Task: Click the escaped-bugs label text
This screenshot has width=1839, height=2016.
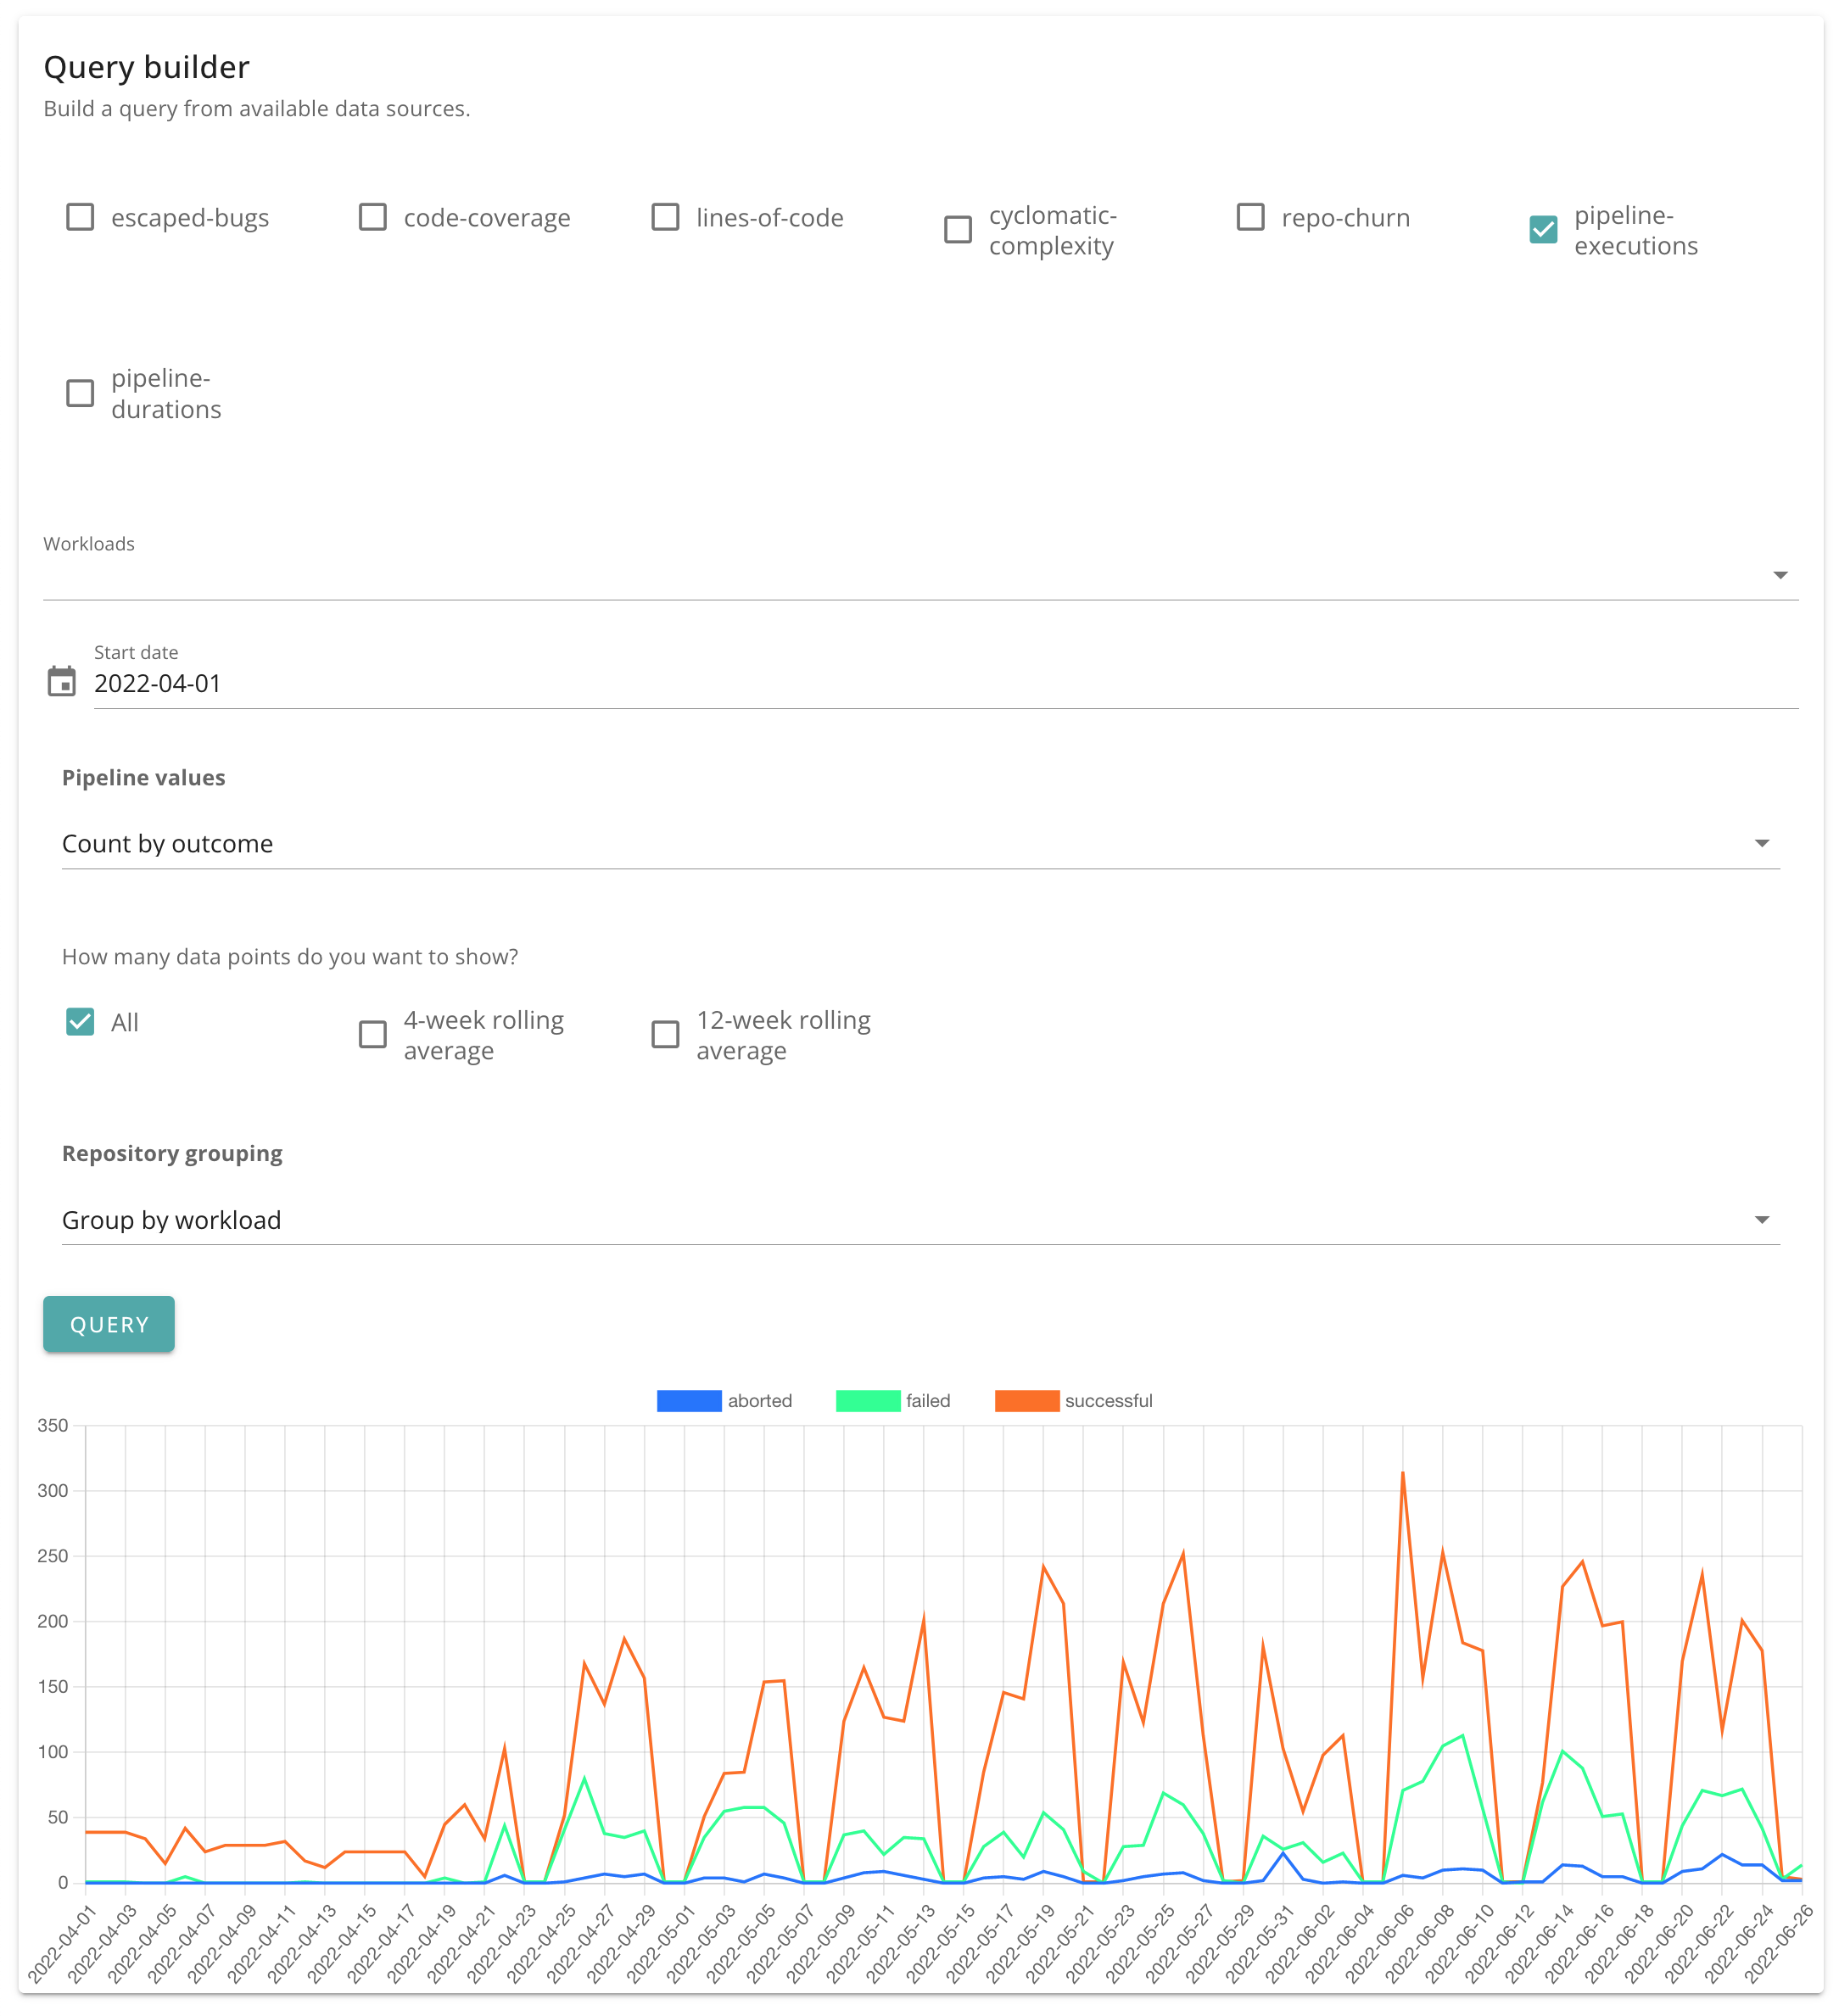Action: pos(190,218)
